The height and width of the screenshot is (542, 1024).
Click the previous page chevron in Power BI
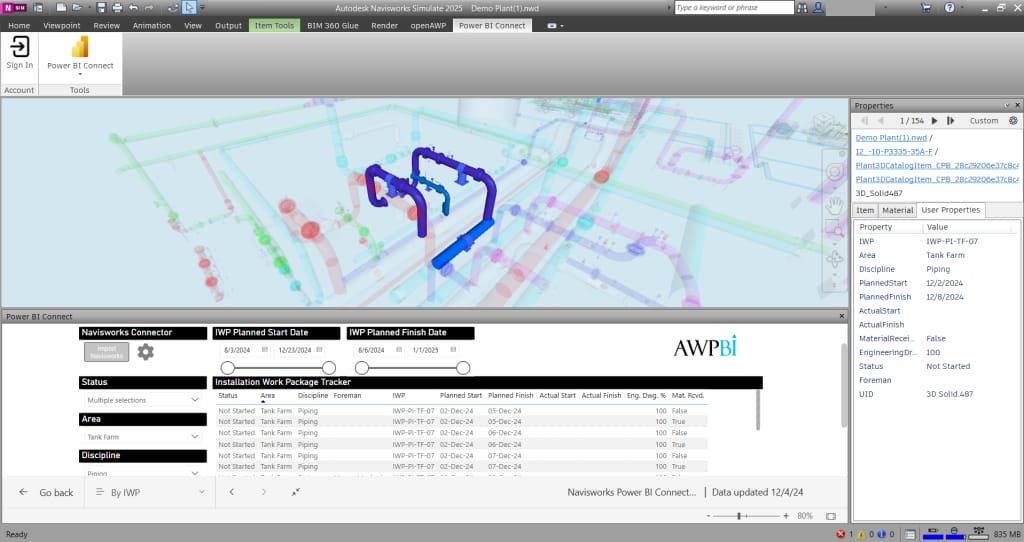pos(232,492)
